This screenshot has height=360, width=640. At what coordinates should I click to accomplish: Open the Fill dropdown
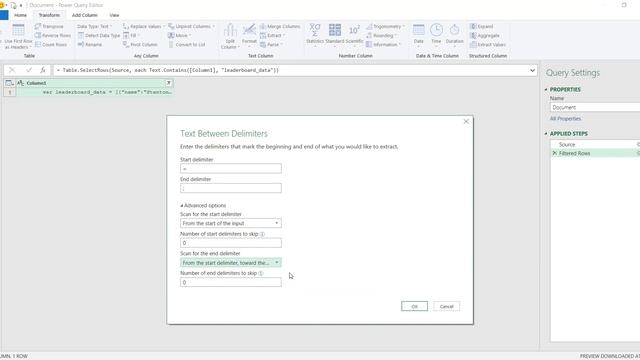click(131, 36)
